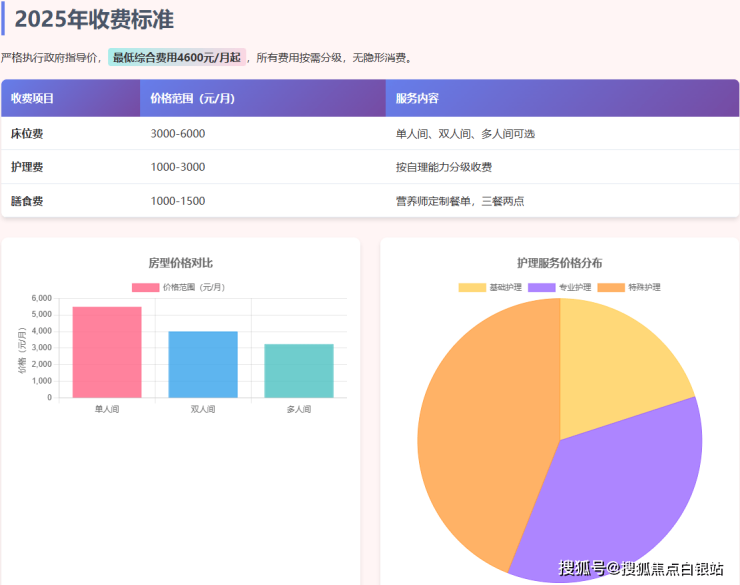Select the blue 双人间 bar
Screen dimensions: 740x585
(x=203, y=364)
